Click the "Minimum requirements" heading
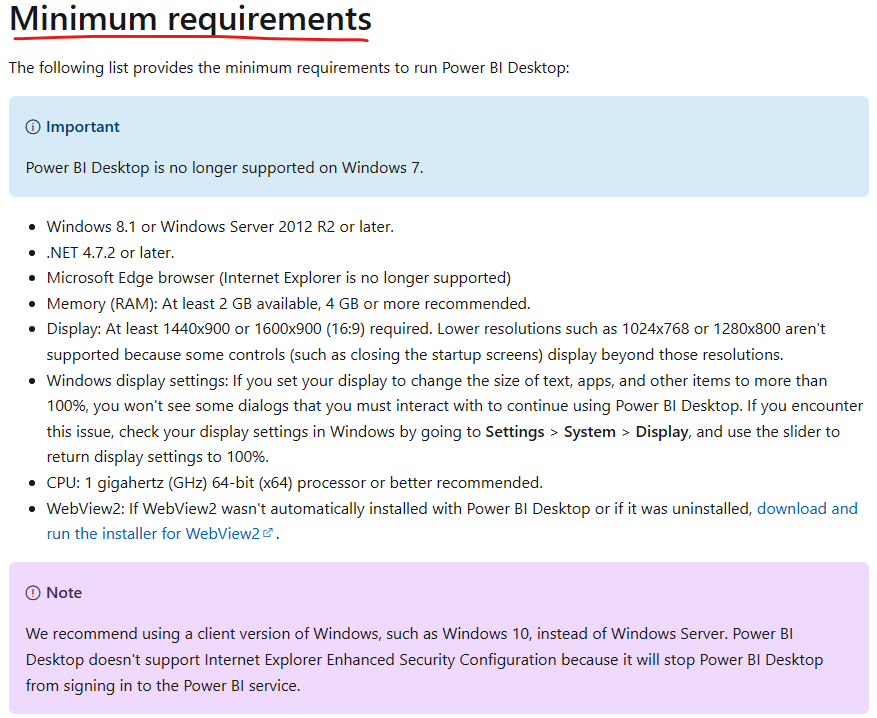This screenshot has height=718, width=877. tap(191, 18)
